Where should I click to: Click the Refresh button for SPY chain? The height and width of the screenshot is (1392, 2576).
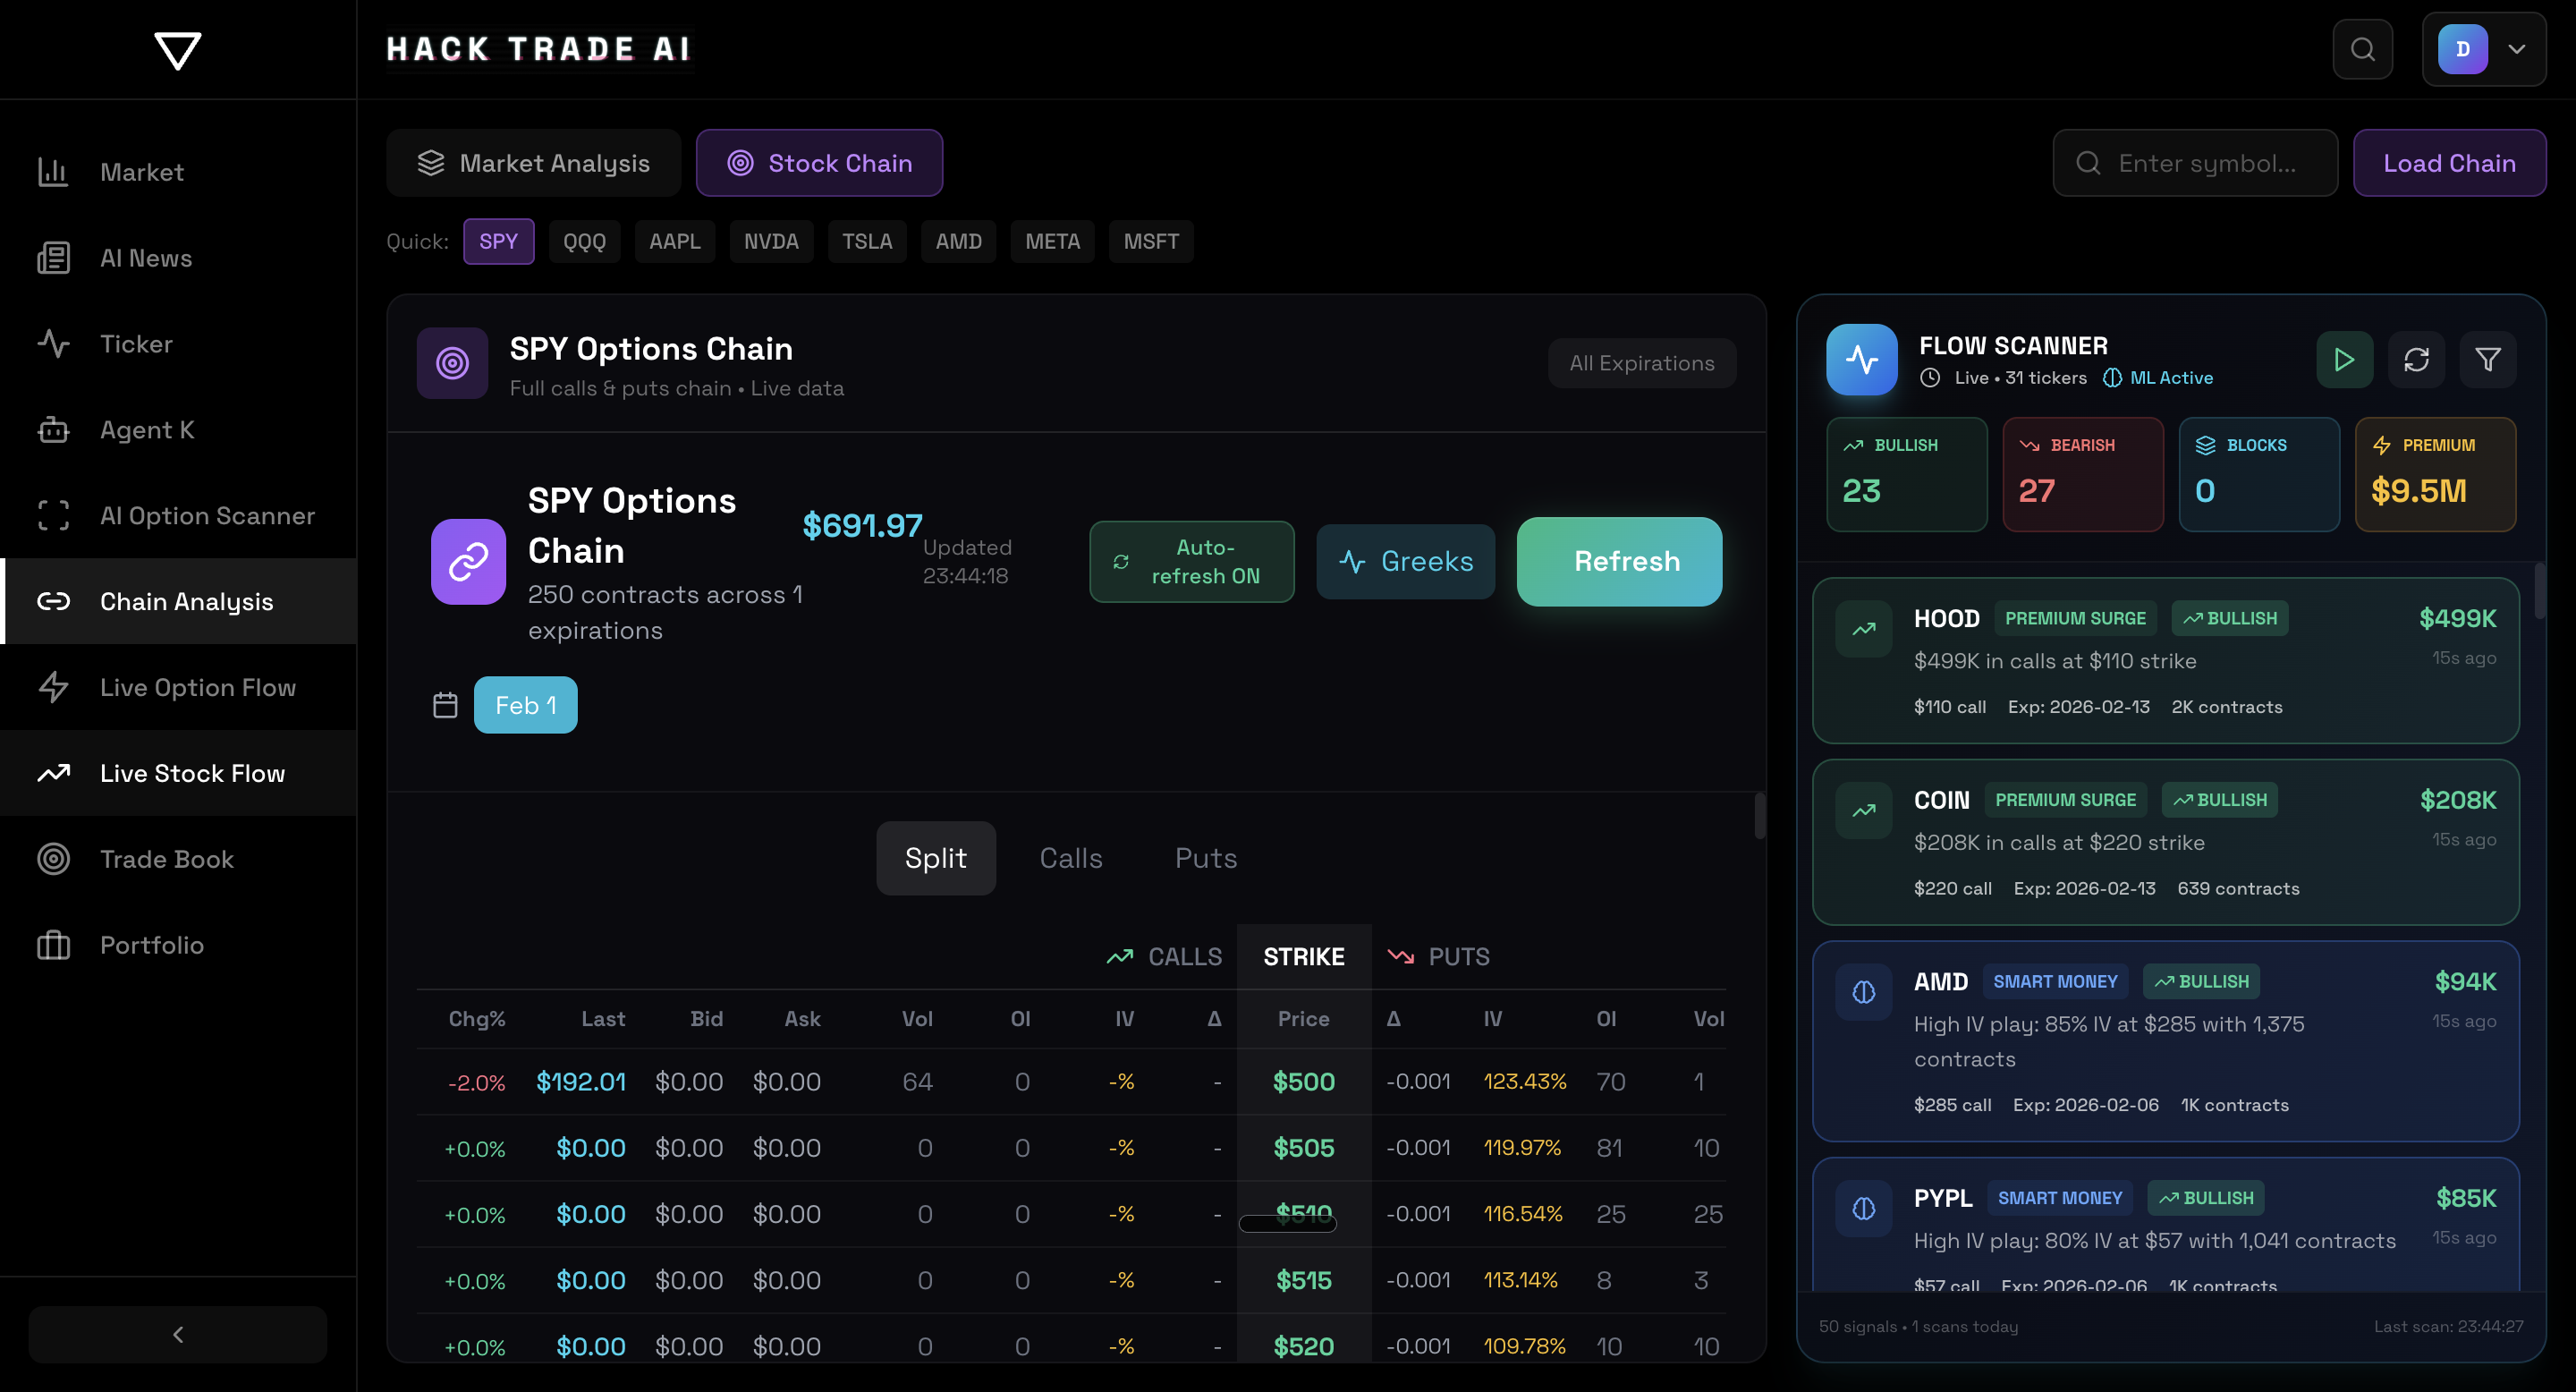(1619, 561)
